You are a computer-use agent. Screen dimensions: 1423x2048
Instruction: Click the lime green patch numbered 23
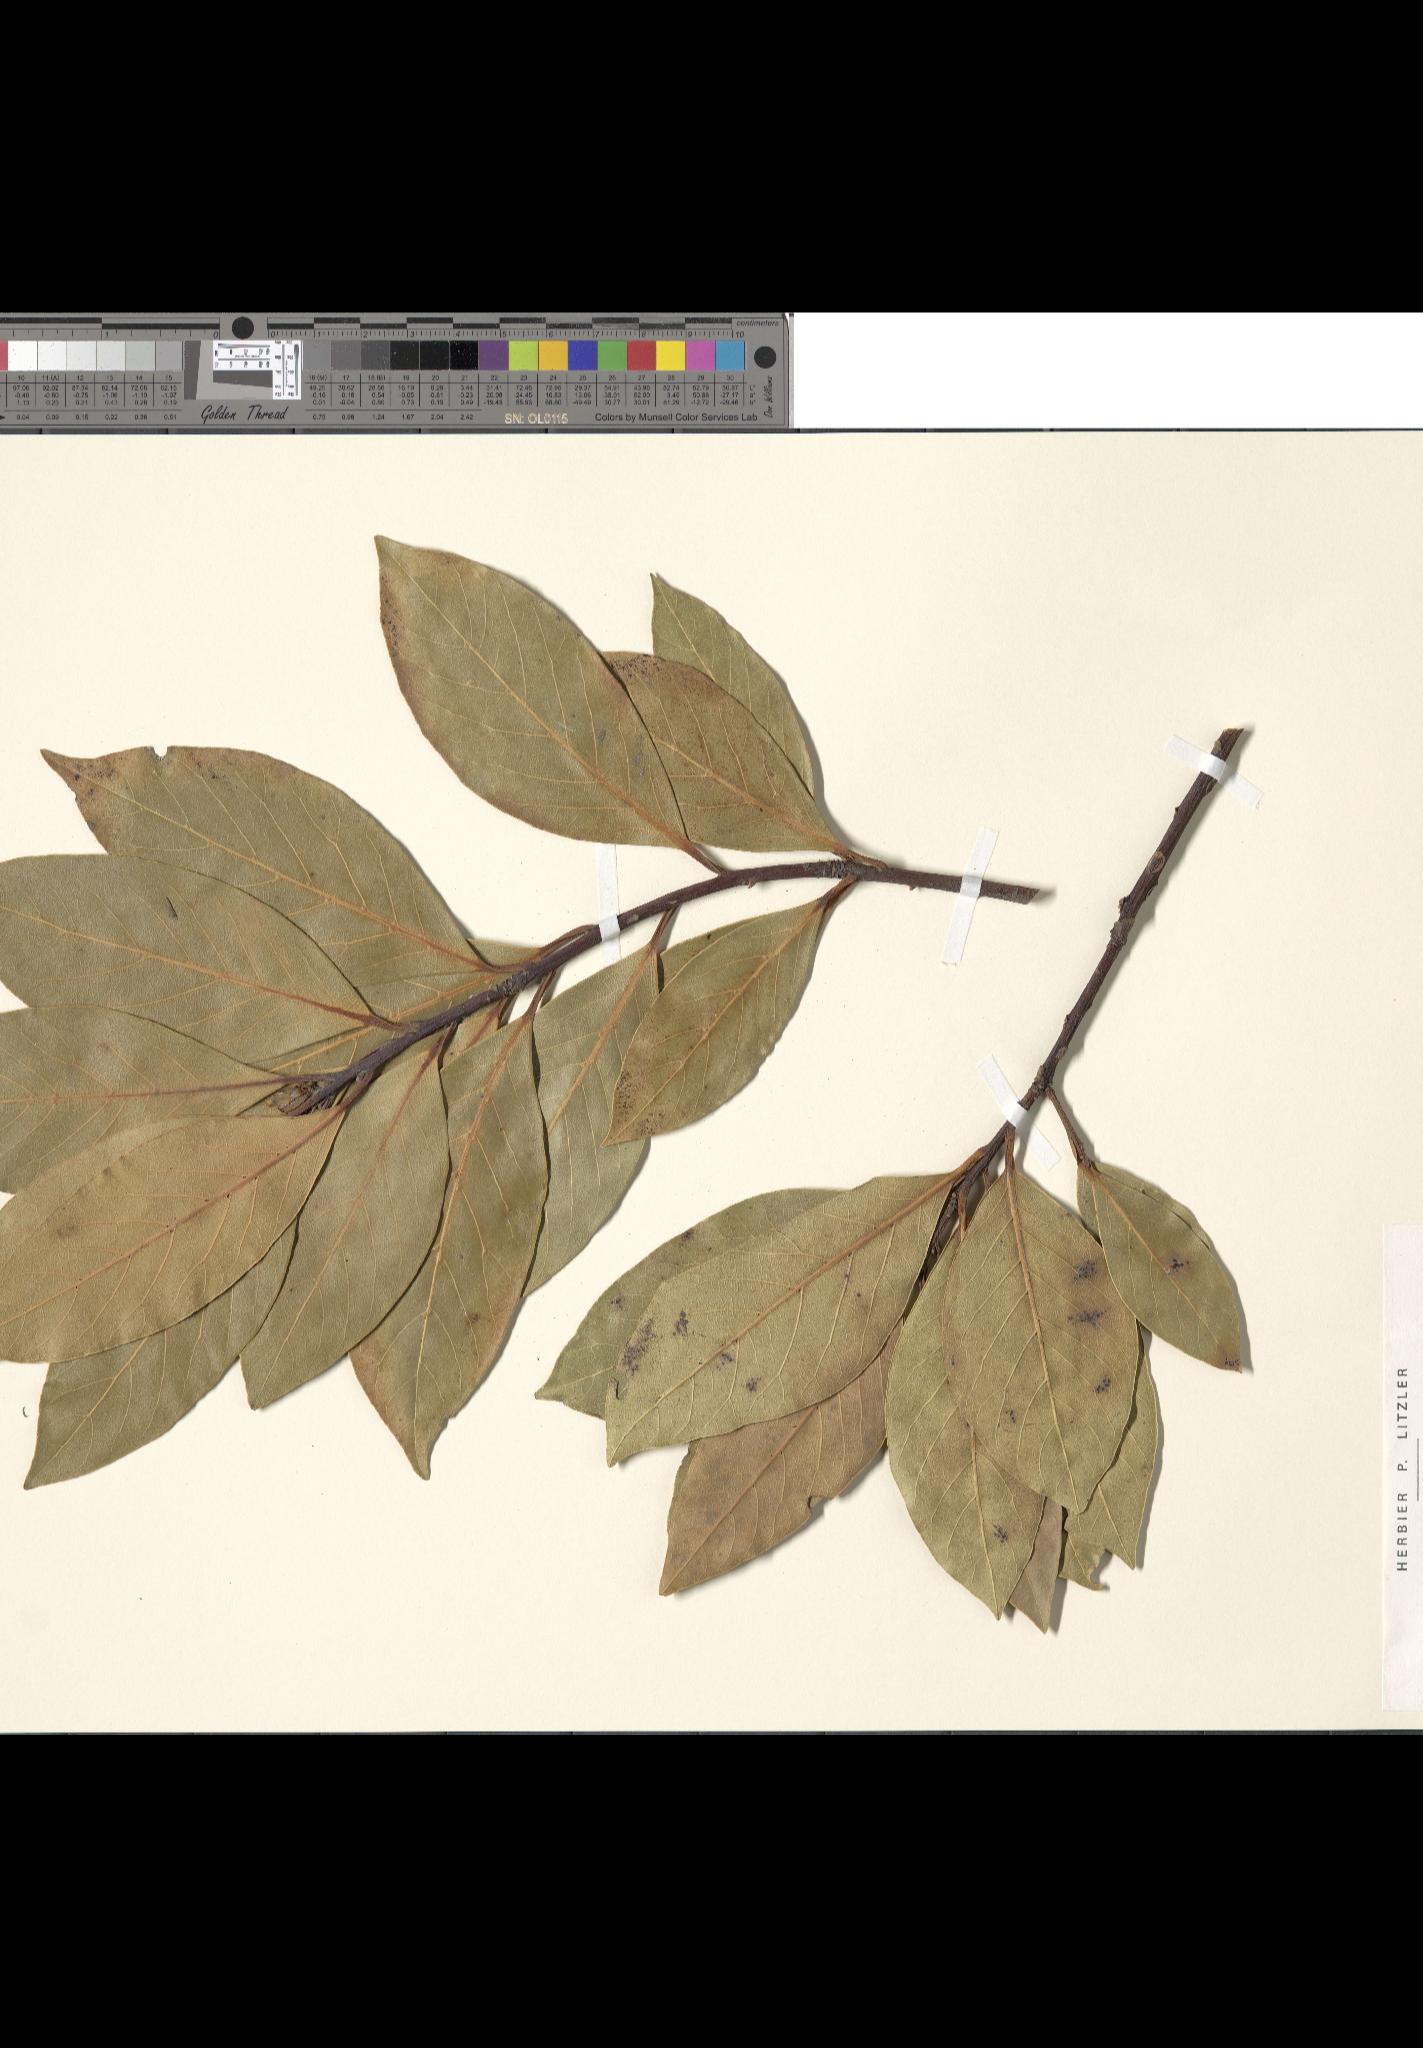[524, 355]
